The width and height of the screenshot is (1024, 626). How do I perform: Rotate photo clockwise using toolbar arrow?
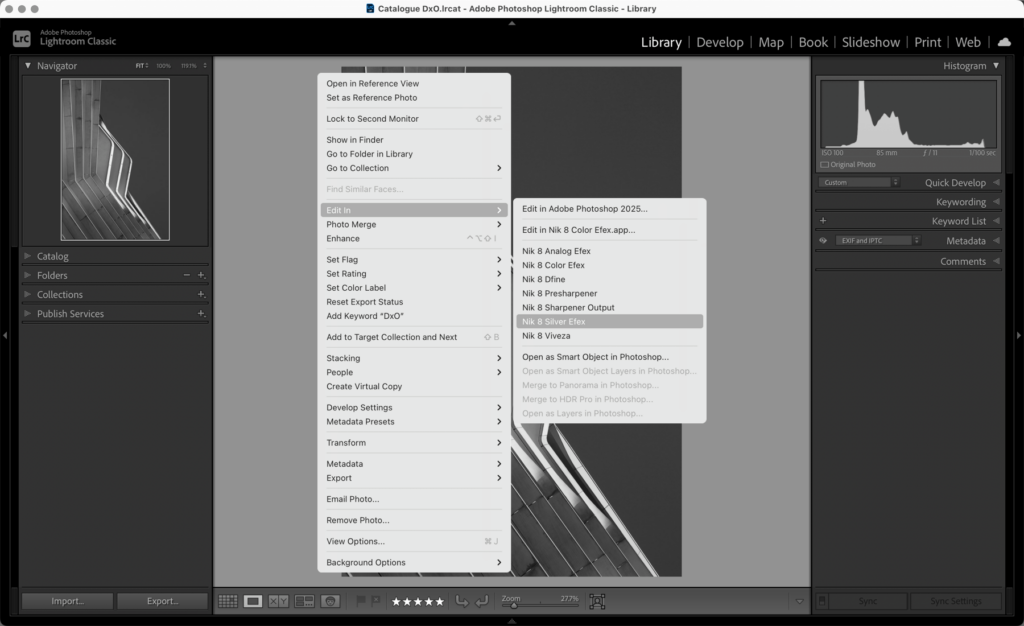(482, 601)
